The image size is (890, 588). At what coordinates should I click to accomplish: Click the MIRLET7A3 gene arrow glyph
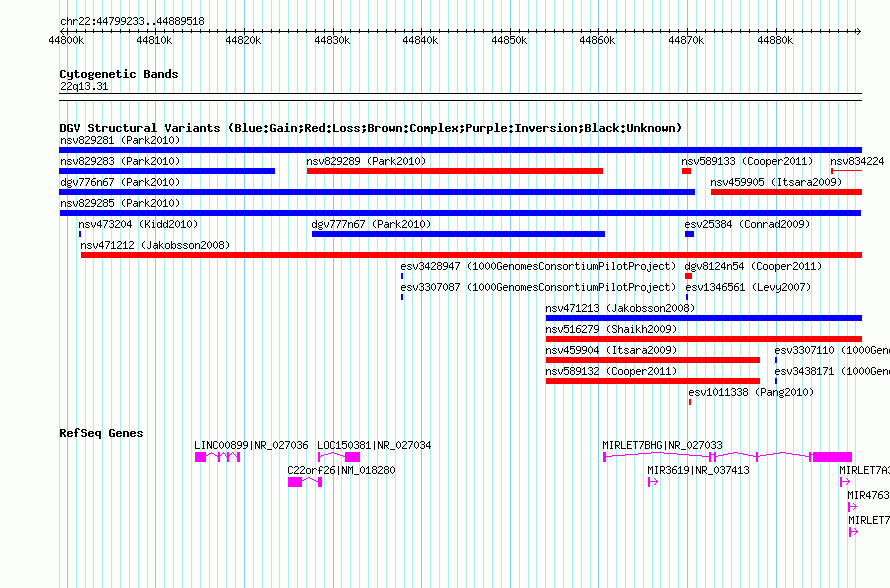pos(845,482)
